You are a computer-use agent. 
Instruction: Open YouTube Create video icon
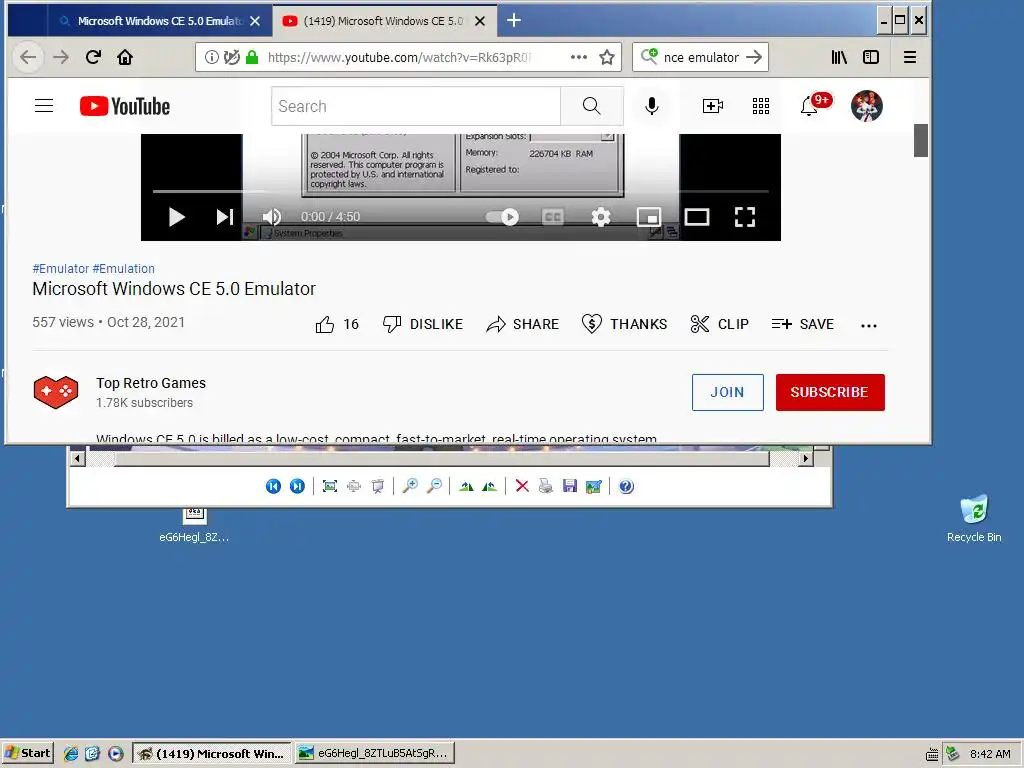coord(712,106)
